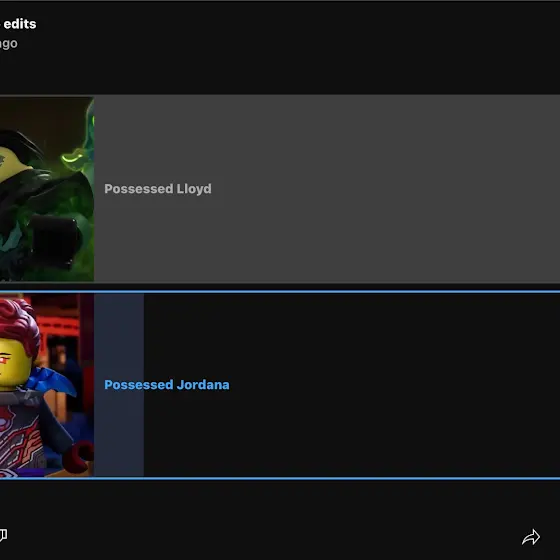The height and width of the screenshot is (560, 560).
Task: Select the Possessed Jordana poll option
Action: click(x=280, y=385)
